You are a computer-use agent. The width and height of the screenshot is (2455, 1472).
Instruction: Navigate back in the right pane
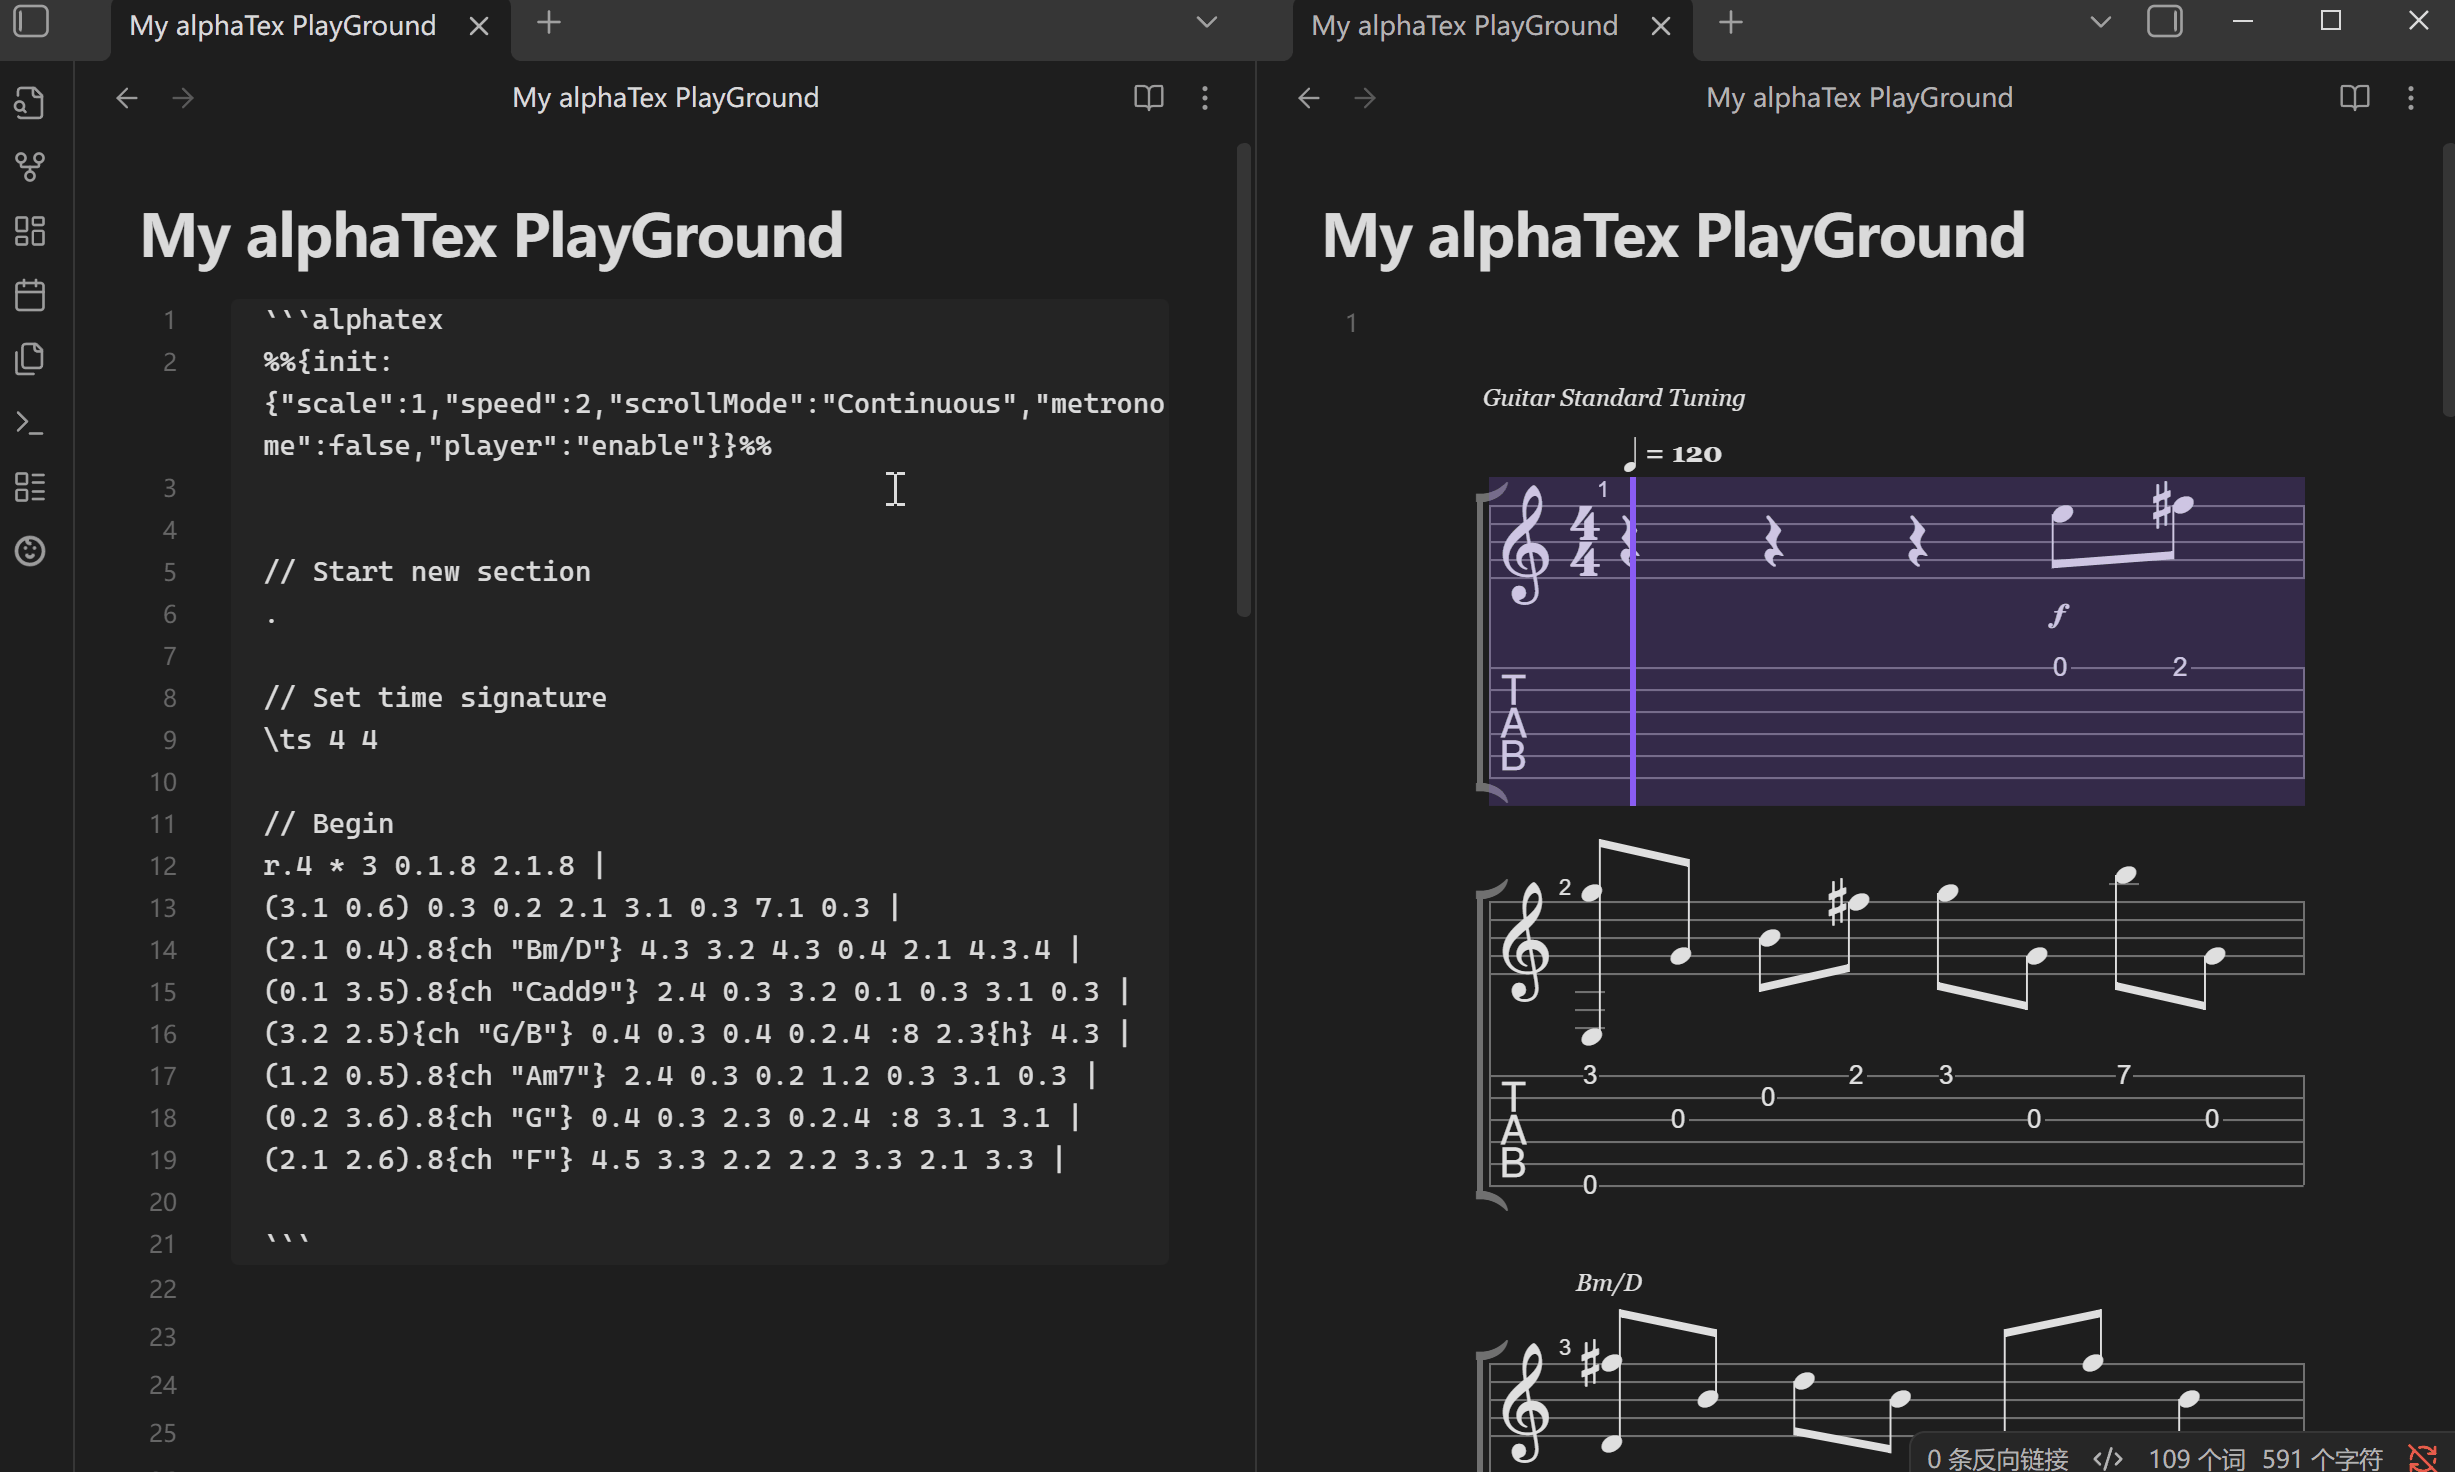tap(1309, 98)
